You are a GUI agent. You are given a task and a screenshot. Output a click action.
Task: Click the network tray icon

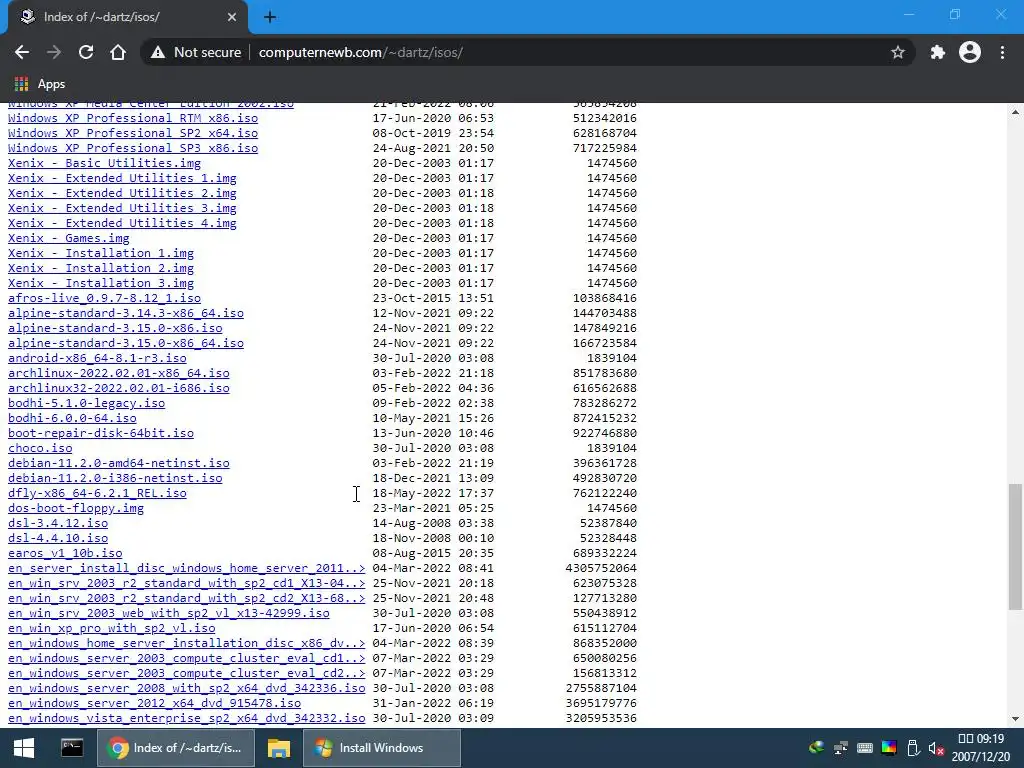(840, 748)
